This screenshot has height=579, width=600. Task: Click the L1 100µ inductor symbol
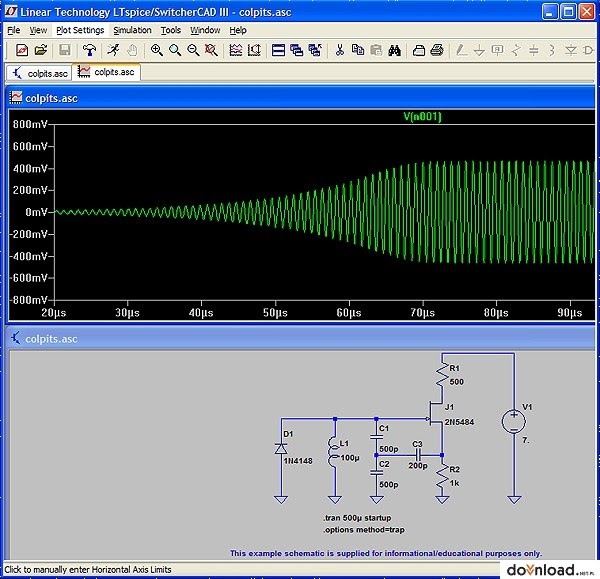pos(334,452)
